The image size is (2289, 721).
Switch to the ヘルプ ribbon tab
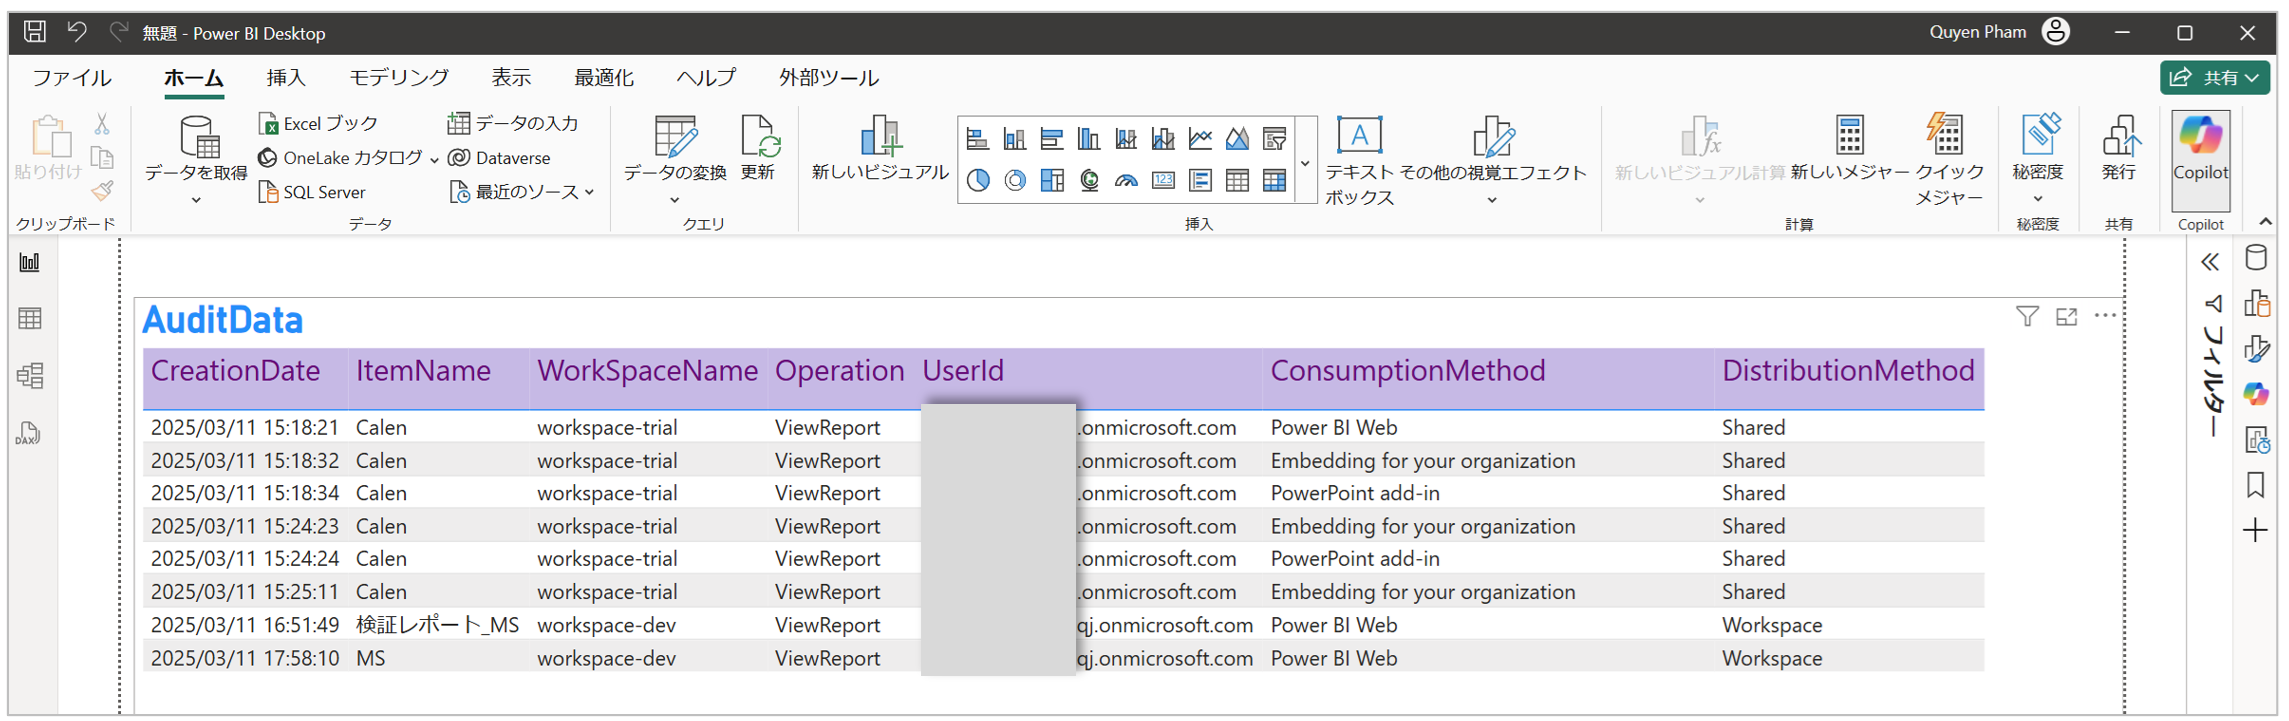point(706,78)
